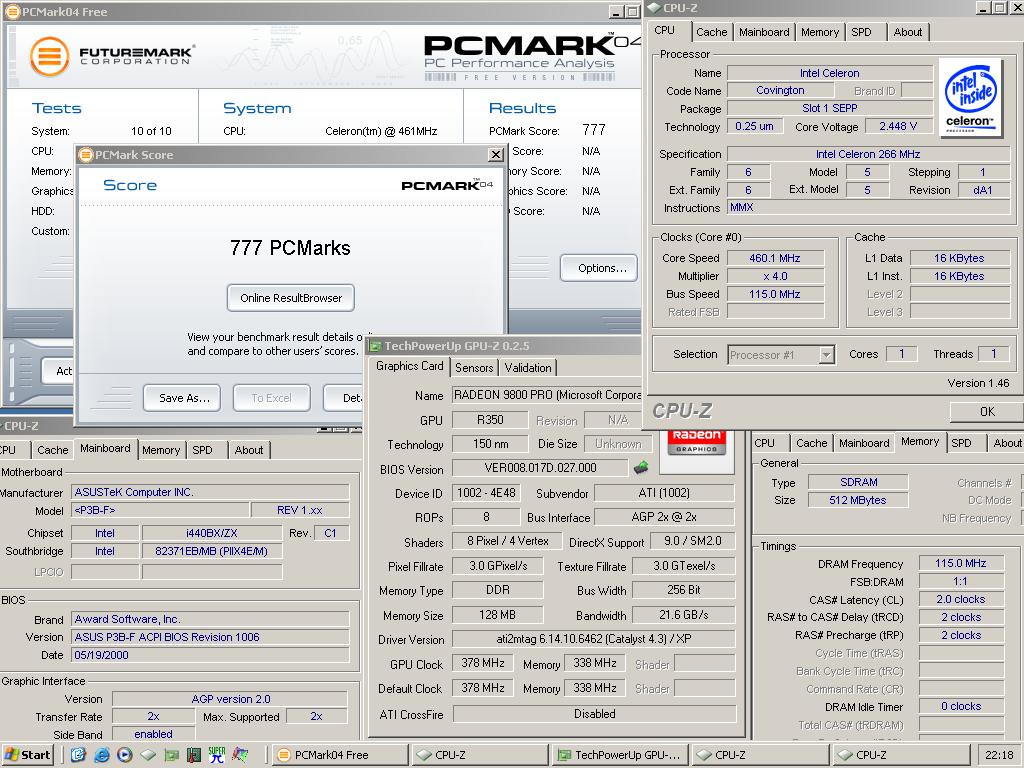This screenshot has width=1024, height=768.
Task: Click the Bus Speed value 115.0 MHz
Action: click(x=775, y=294)
